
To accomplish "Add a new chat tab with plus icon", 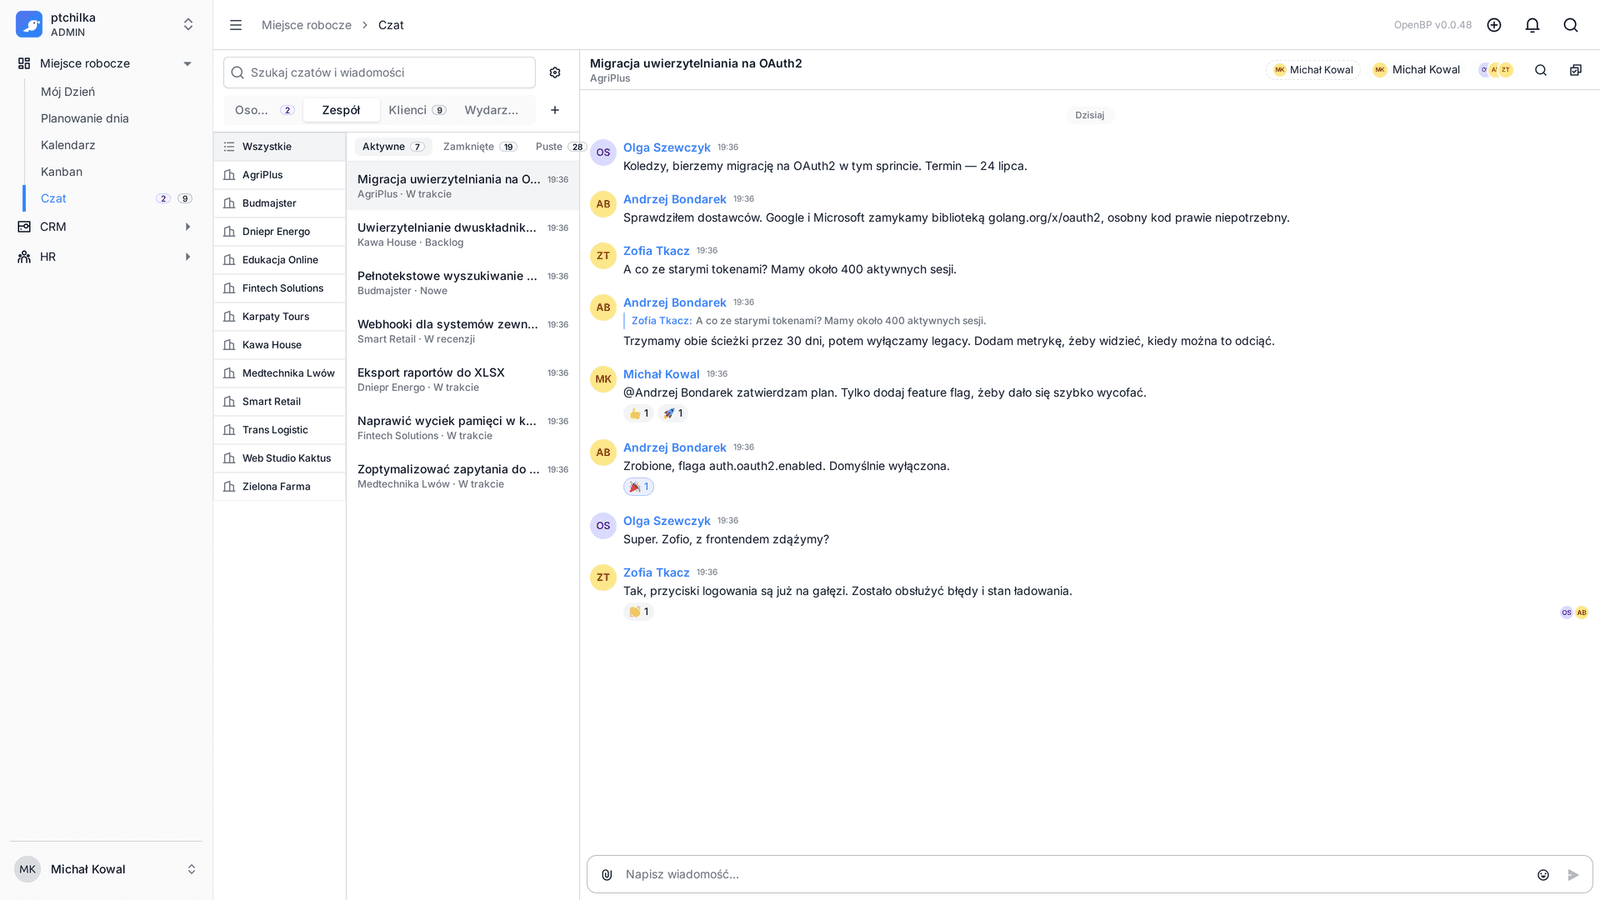I will point(555,110).
